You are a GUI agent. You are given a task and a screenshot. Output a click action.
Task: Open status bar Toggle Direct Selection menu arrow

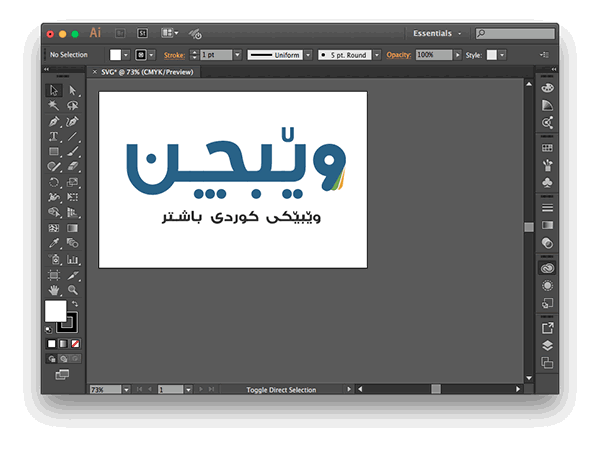349,389
